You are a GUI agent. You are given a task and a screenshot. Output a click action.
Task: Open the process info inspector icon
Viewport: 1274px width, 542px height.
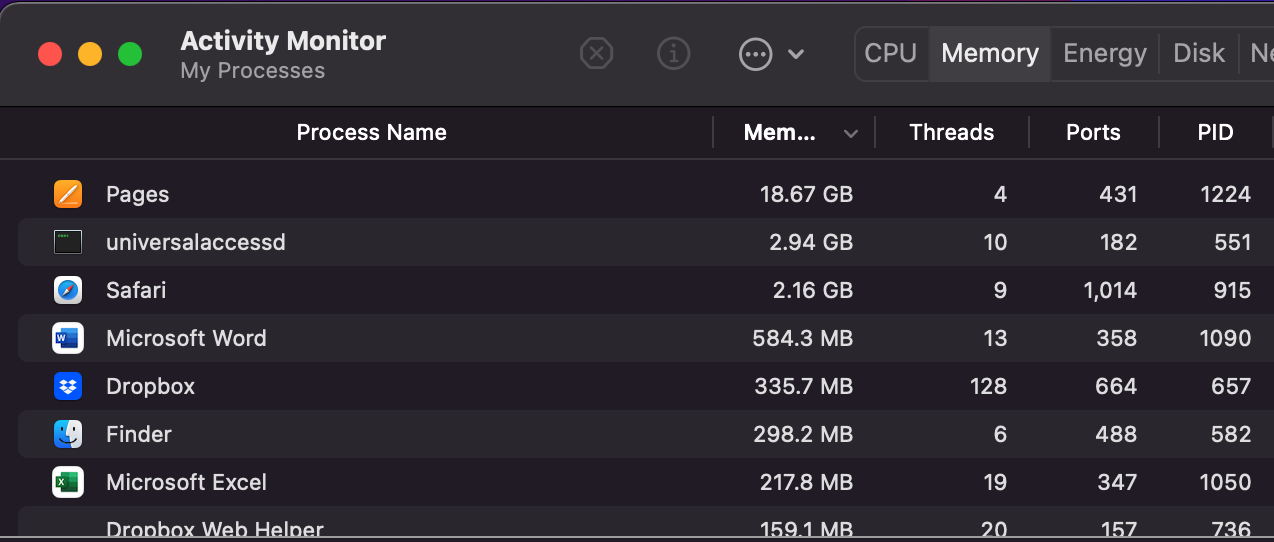(674, 53)
